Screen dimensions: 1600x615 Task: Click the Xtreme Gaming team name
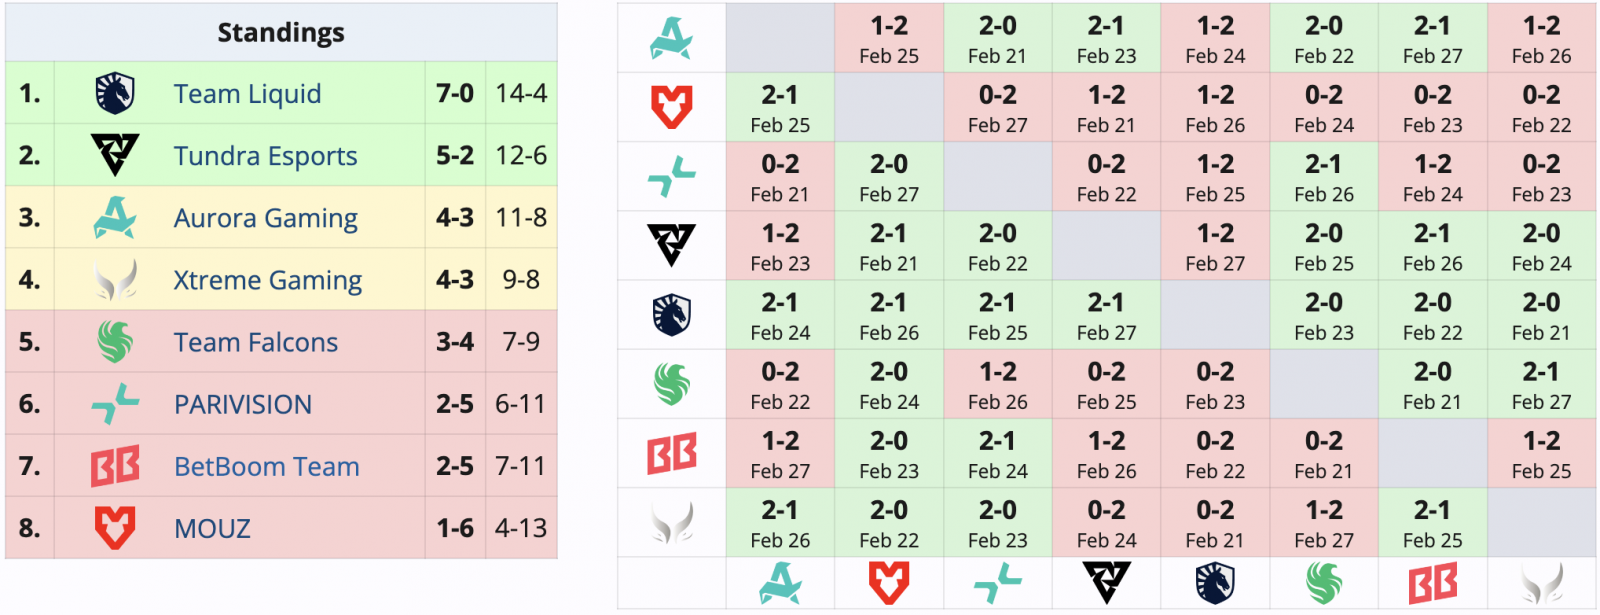[x=267, y=280]
